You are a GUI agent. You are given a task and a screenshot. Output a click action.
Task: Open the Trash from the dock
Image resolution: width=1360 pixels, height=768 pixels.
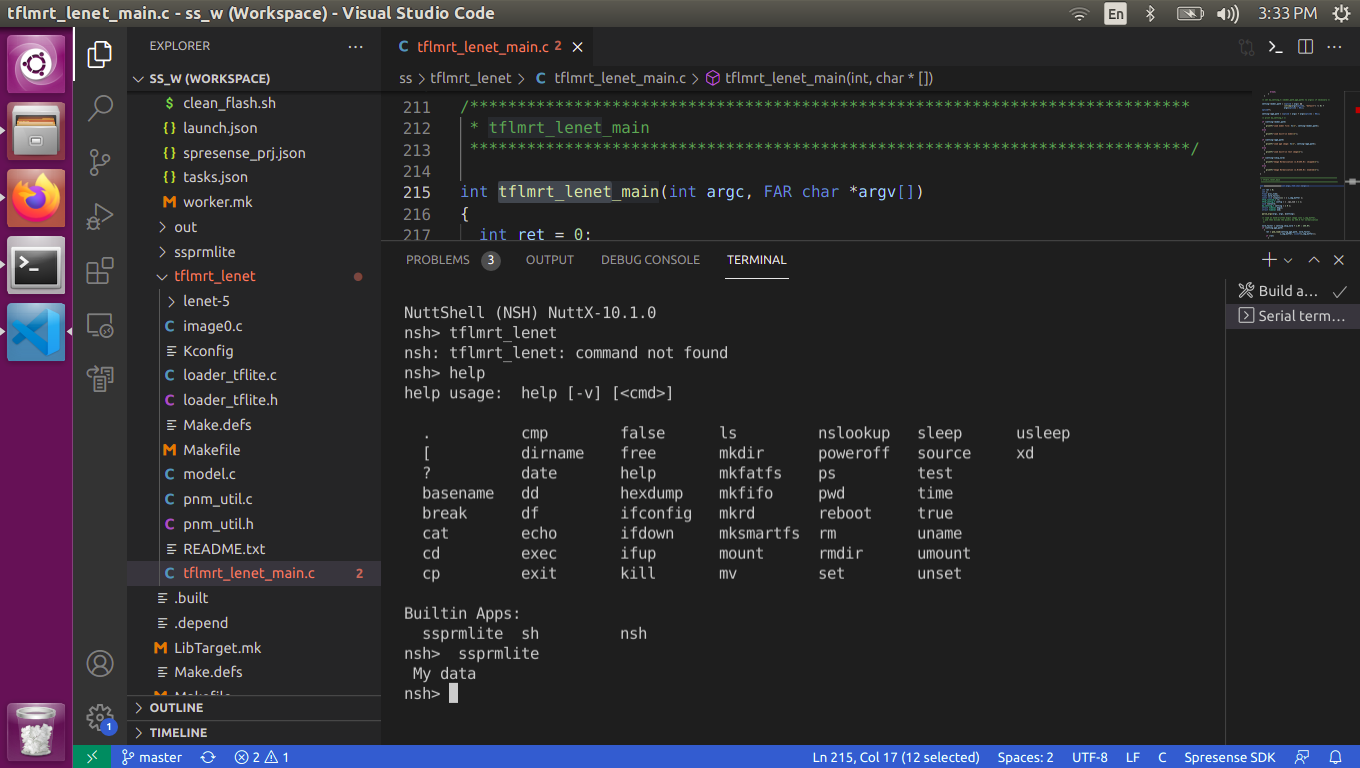(37, 731)
